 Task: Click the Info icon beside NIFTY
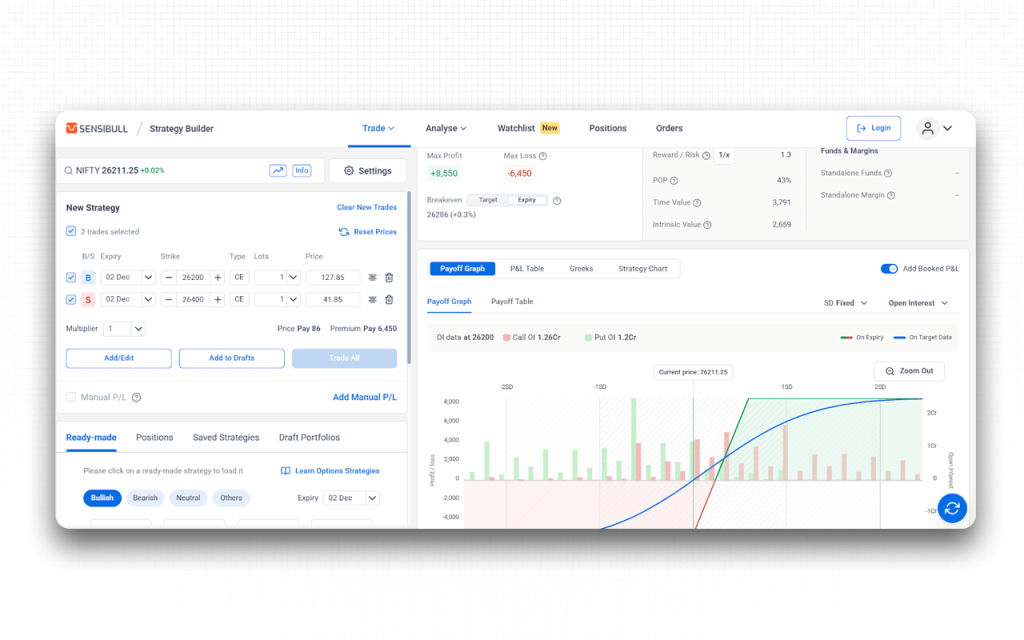302,170
